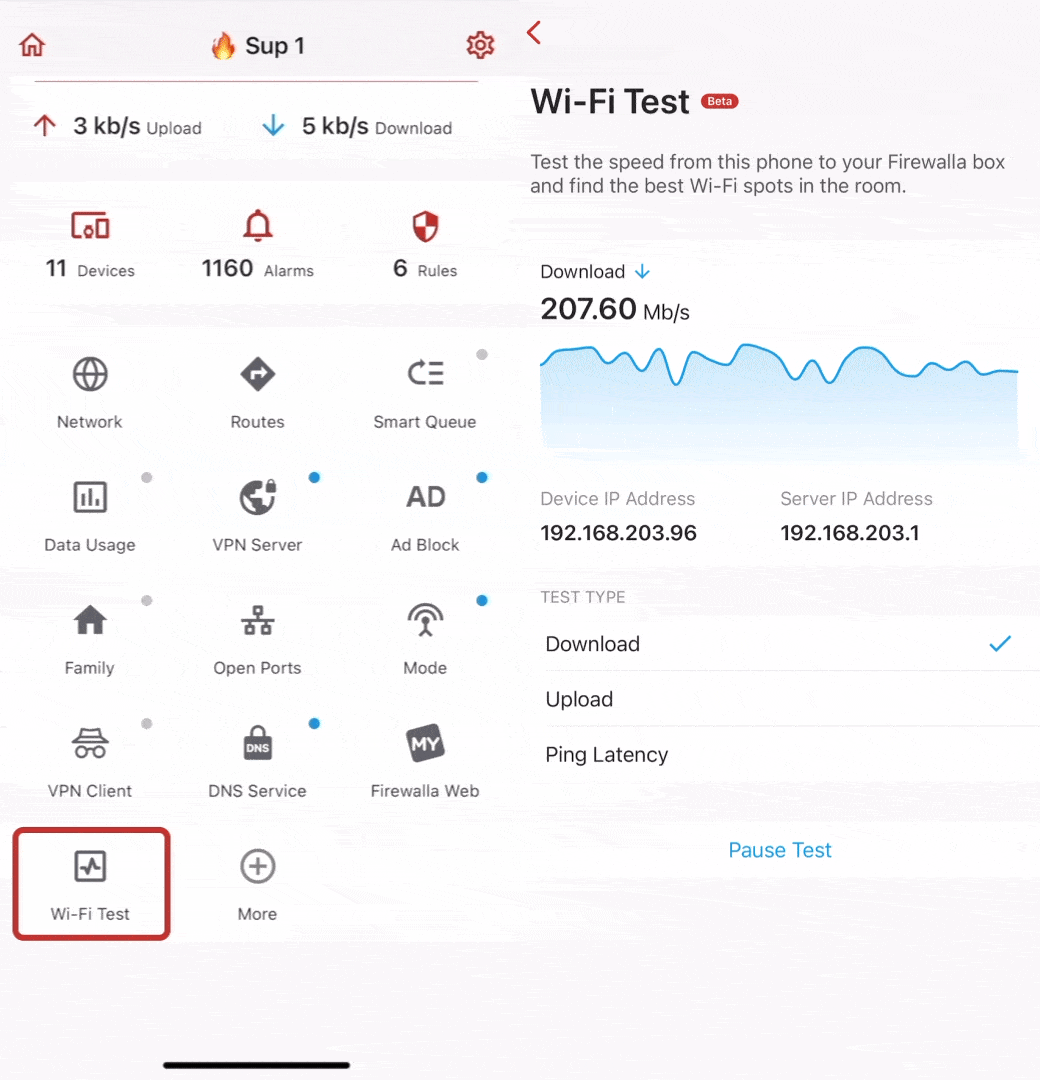Screen dimensions: 1040x1080
Task: Tap the 11 devices count
Action: click(x=56, y=268)
